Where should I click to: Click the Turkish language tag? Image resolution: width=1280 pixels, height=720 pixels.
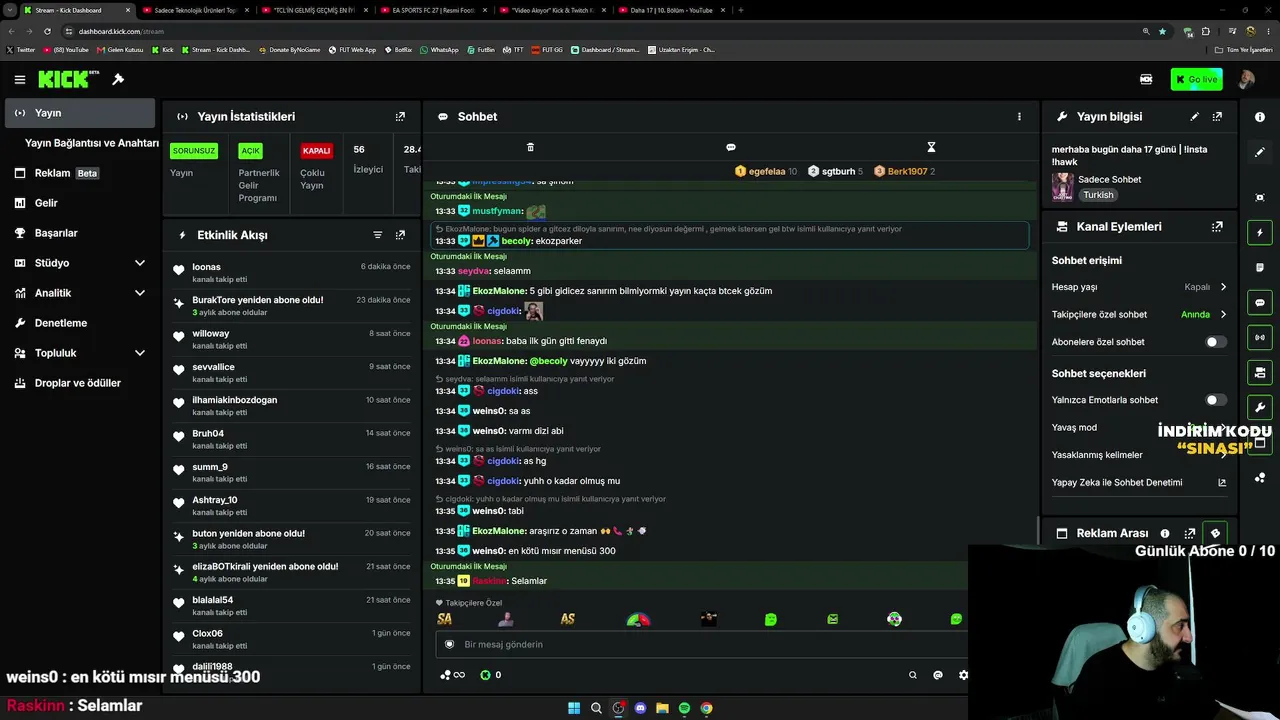[1098, 195]
